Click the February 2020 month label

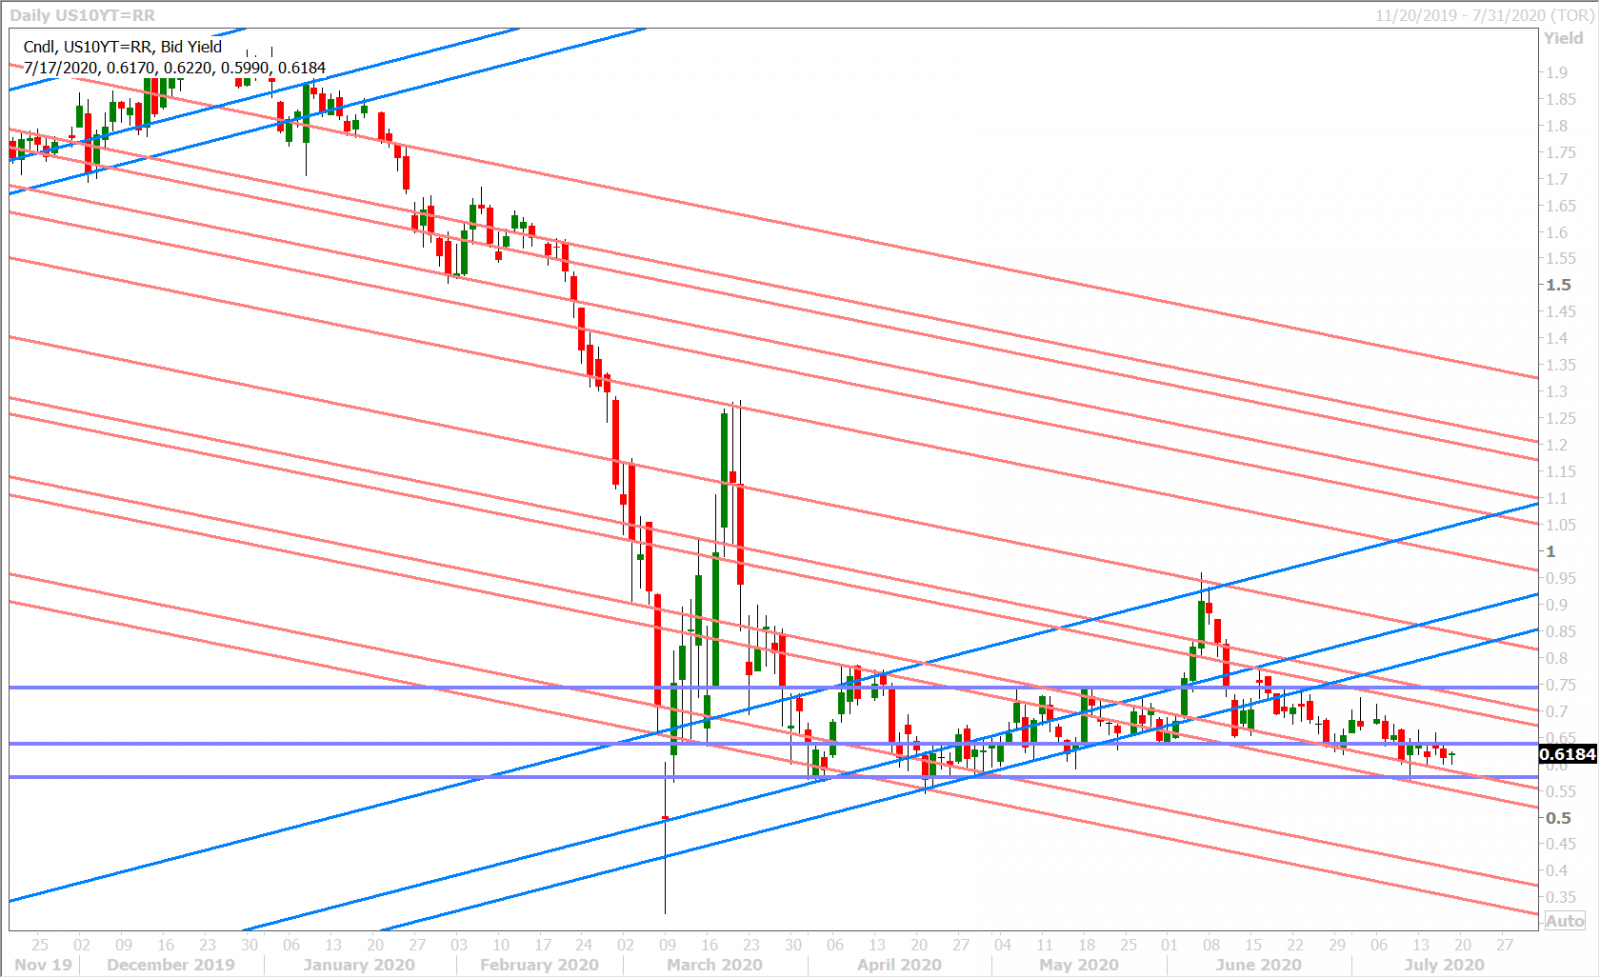[539, 965]
